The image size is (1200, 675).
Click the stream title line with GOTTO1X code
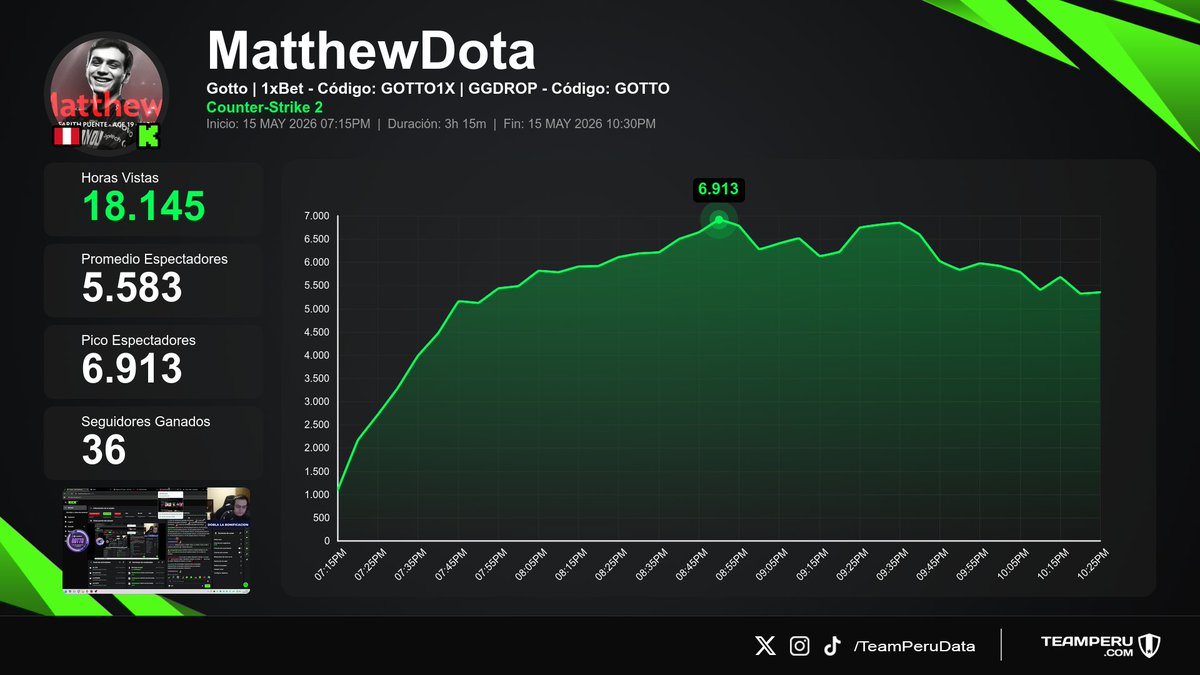tap(438, 88)
